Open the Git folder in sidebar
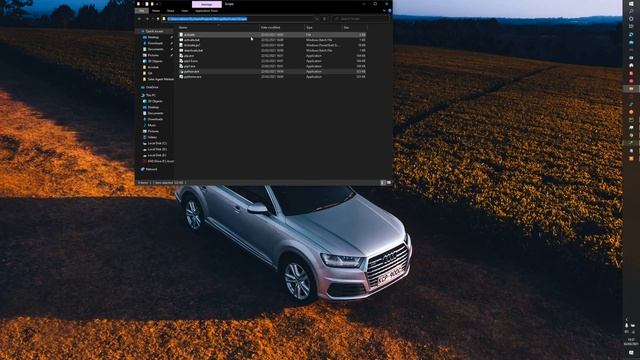 tap(150, 73)
